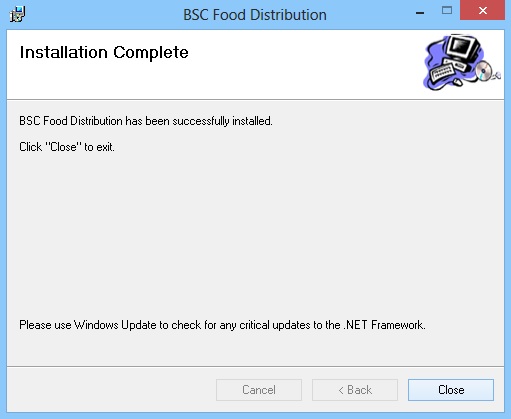Click the Installation Complete heading
This screenshot has height=419, width=511.
(104, 52)
